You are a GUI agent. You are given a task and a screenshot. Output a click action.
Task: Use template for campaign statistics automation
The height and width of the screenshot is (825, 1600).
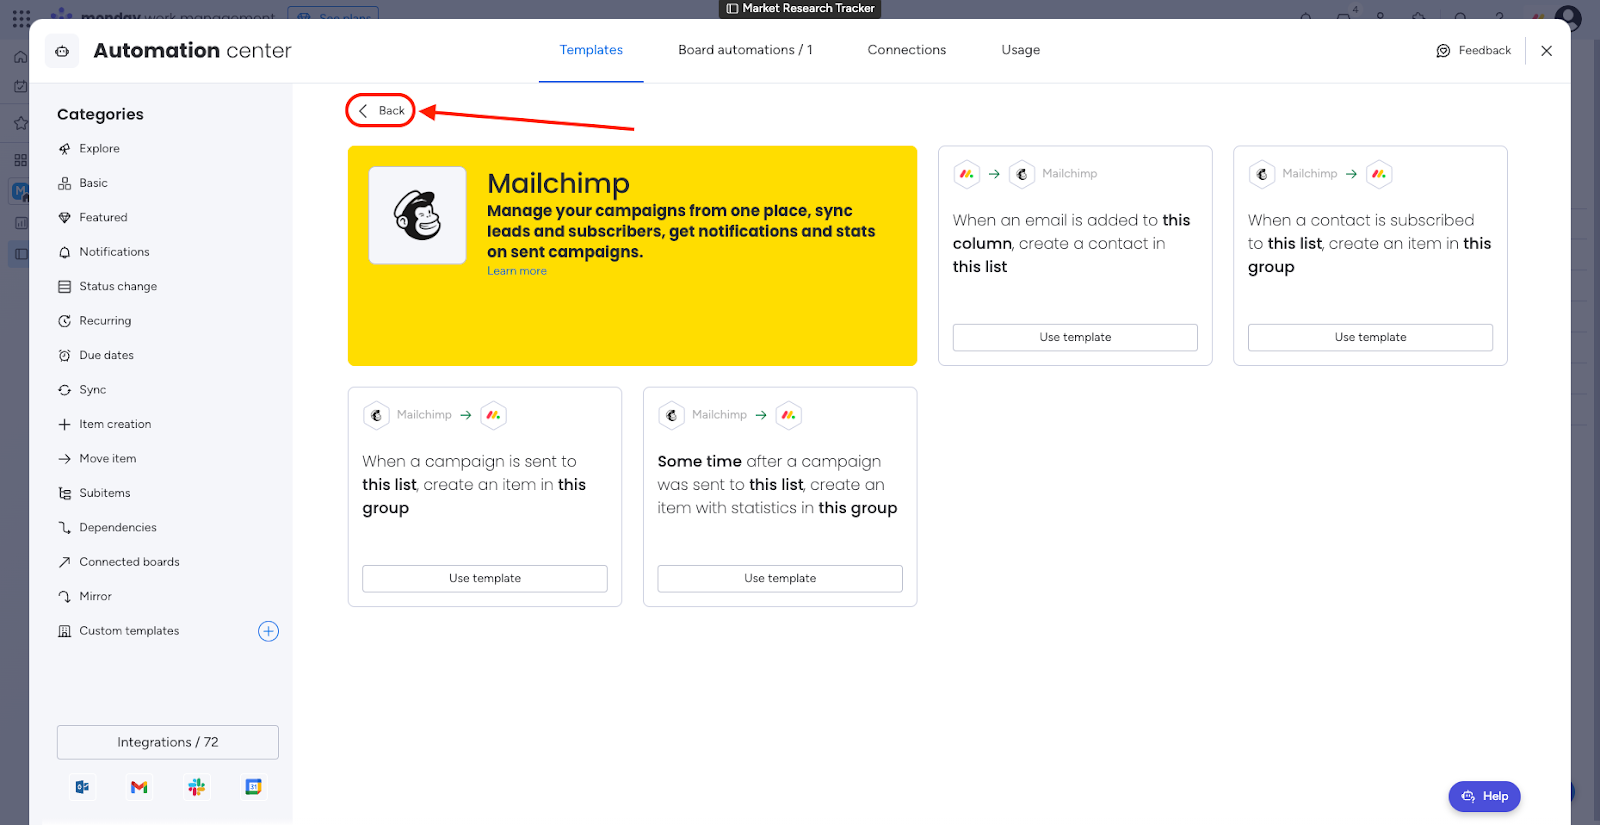[780, 578]
